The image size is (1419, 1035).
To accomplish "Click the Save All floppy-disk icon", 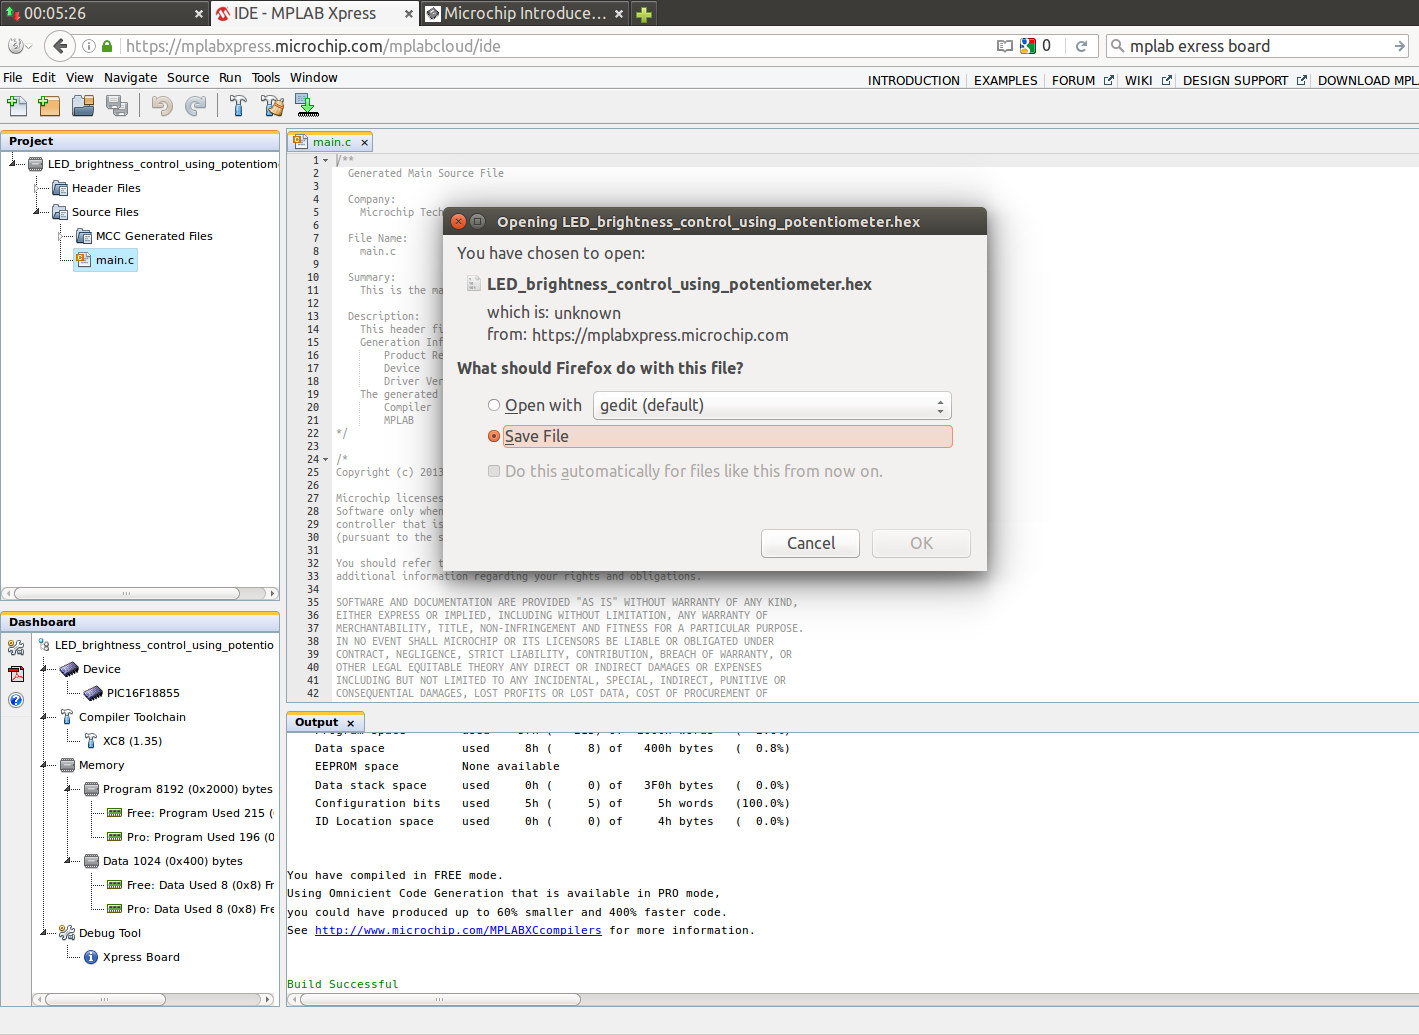I will tap(117, 105).
